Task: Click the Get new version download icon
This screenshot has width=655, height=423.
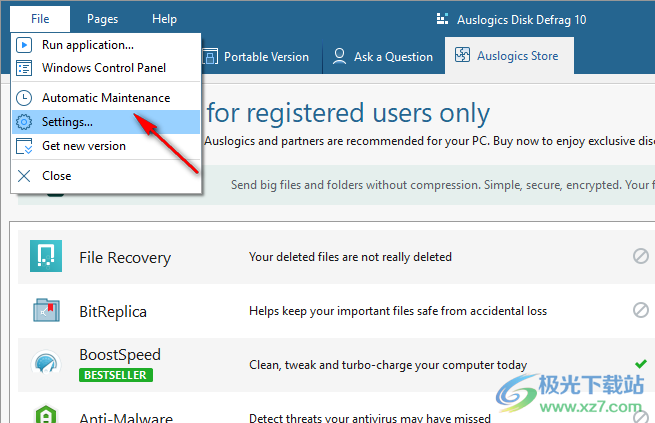Action: tap(24, 146)
